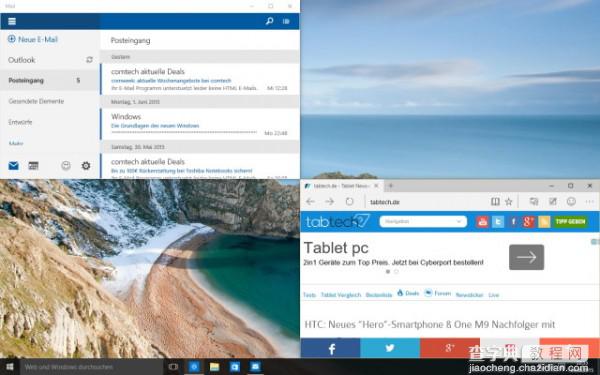Share article via blue Facebook bar
The height and width of the screenshot is (375, 600).
(331, 348)
